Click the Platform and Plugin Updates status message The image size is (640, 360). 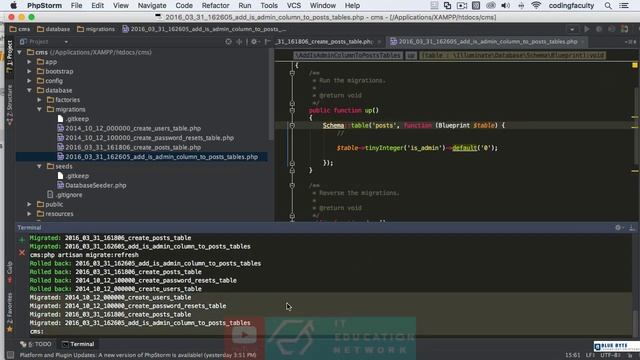138,355
